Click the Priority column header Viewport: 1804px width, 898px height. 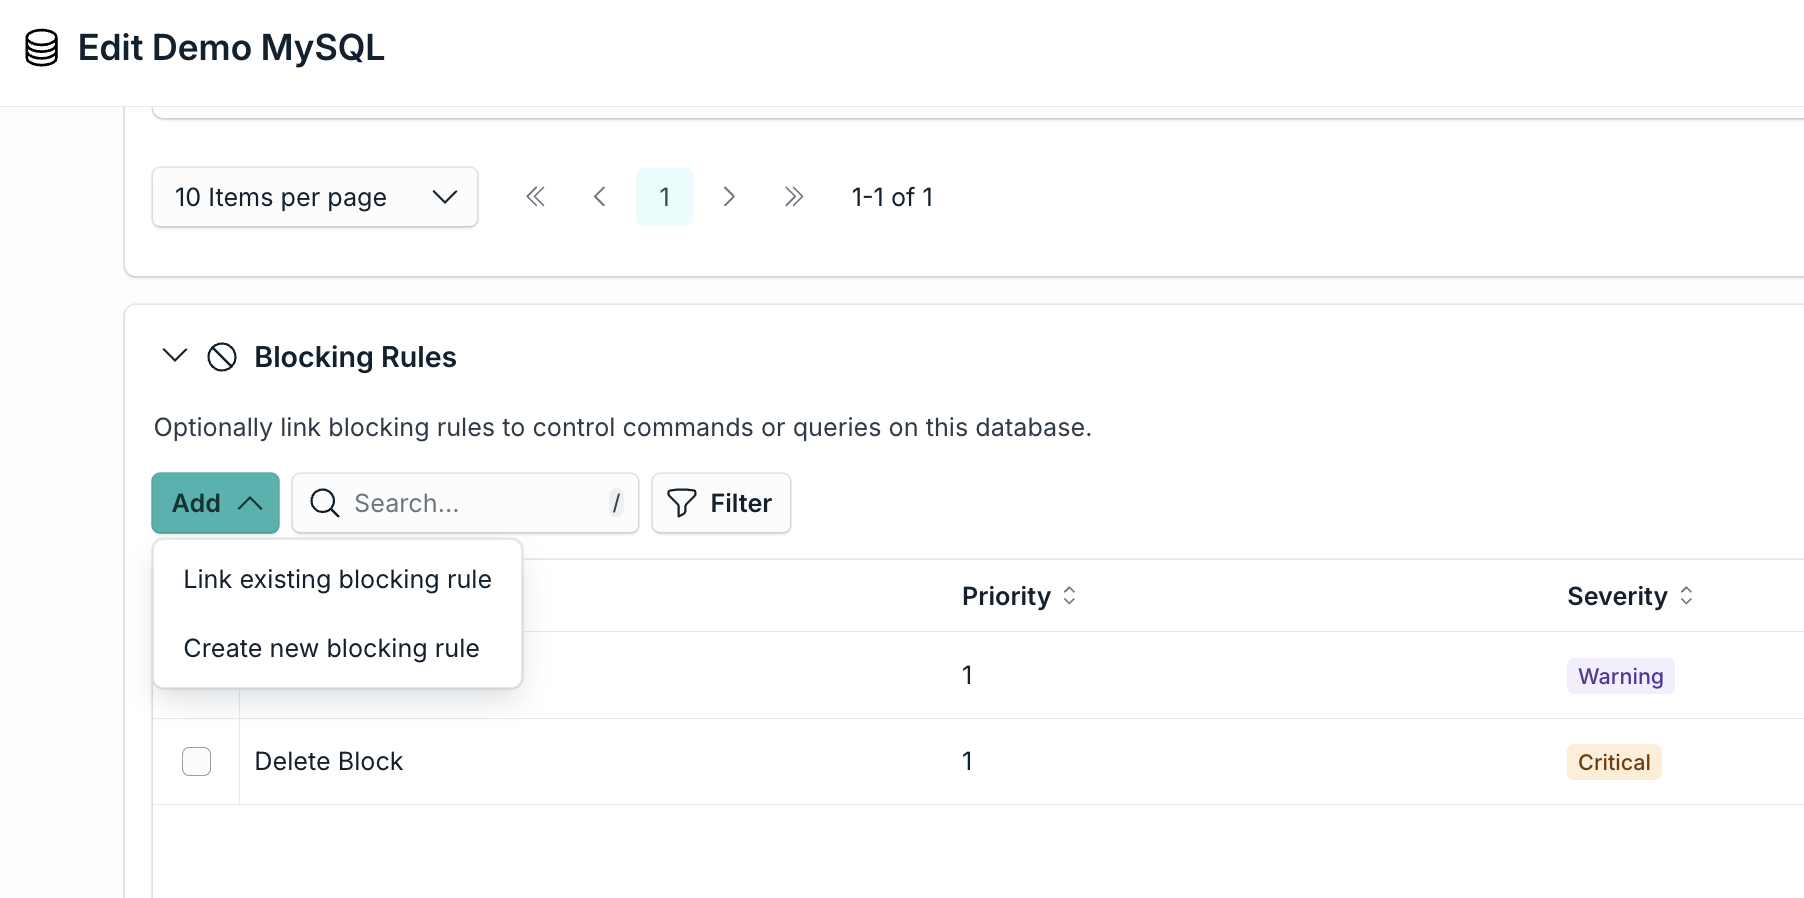tap(1006, 597)
